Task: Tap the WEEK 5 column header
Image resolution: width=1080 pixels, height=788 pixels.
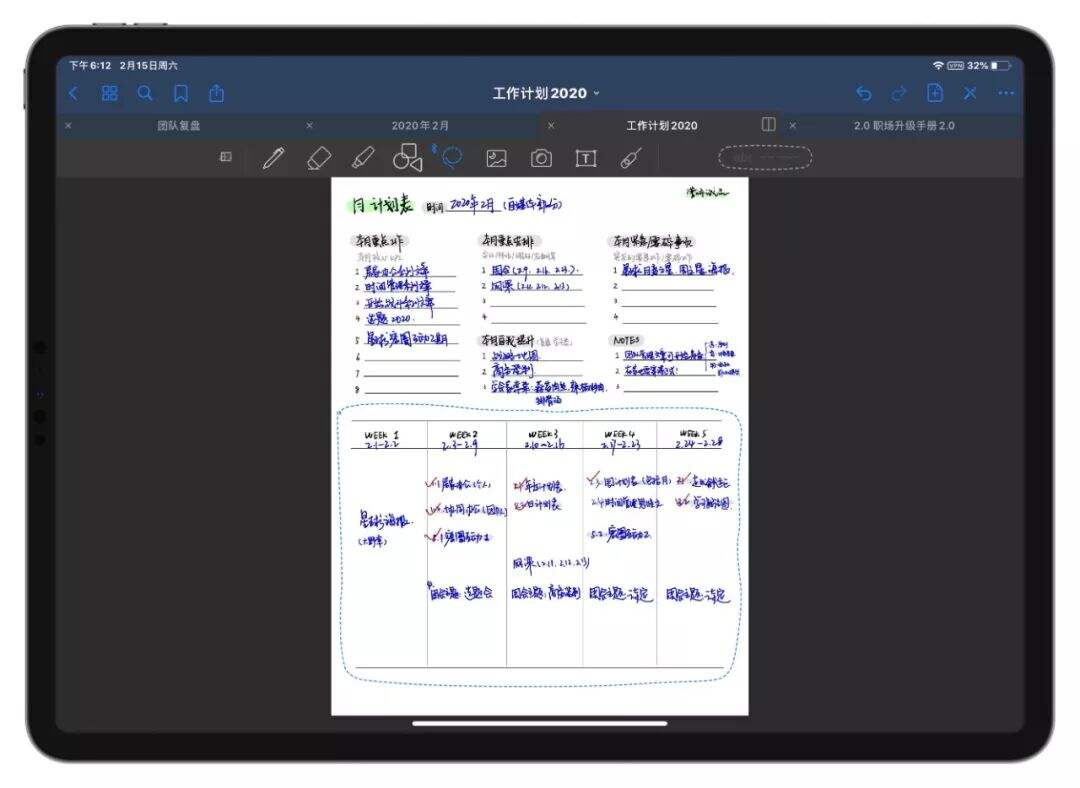Action: (693, 433)
